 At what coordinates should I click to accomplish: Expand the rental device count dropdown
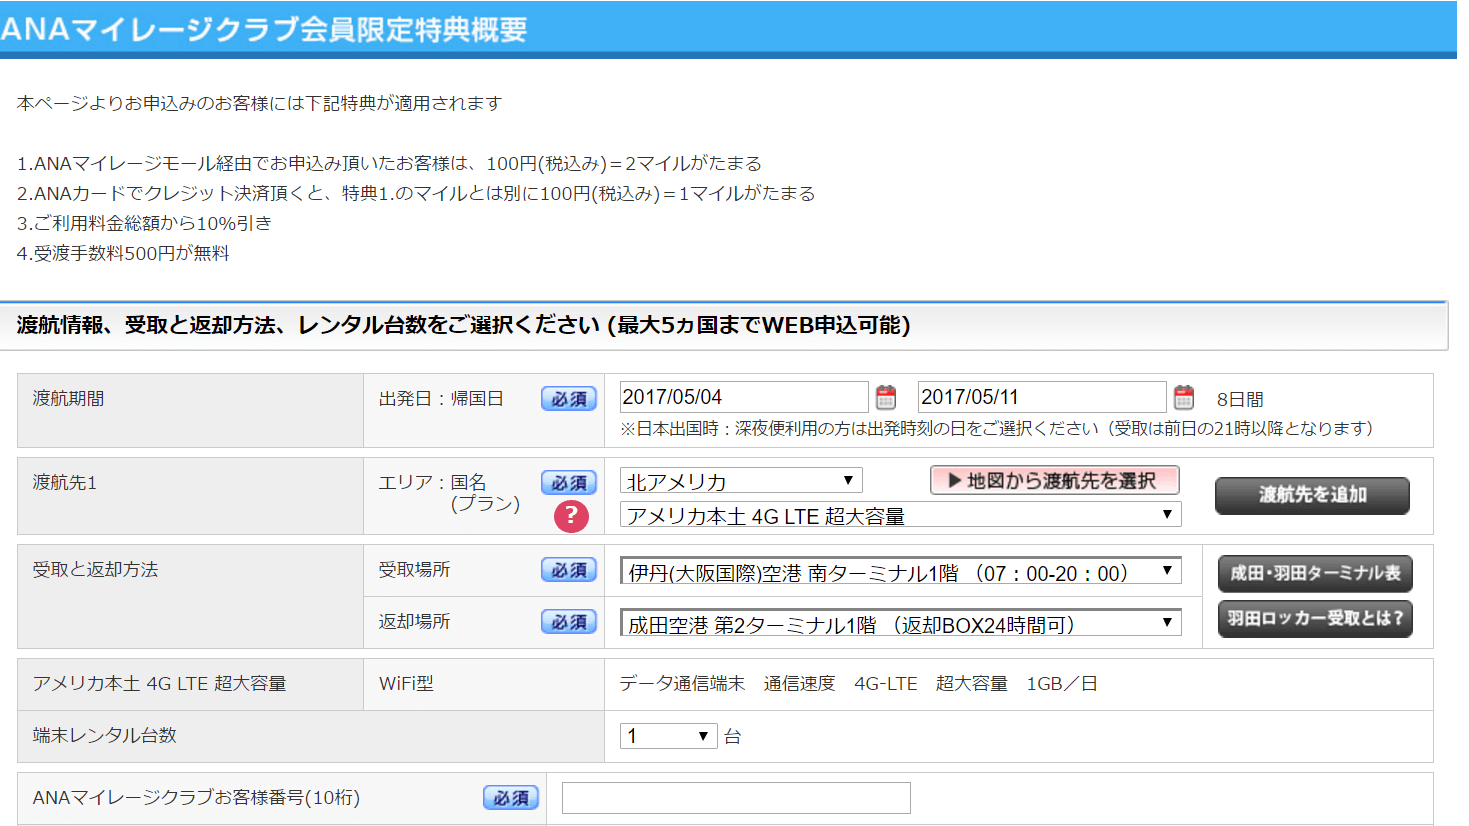click(x=668, y=737)
